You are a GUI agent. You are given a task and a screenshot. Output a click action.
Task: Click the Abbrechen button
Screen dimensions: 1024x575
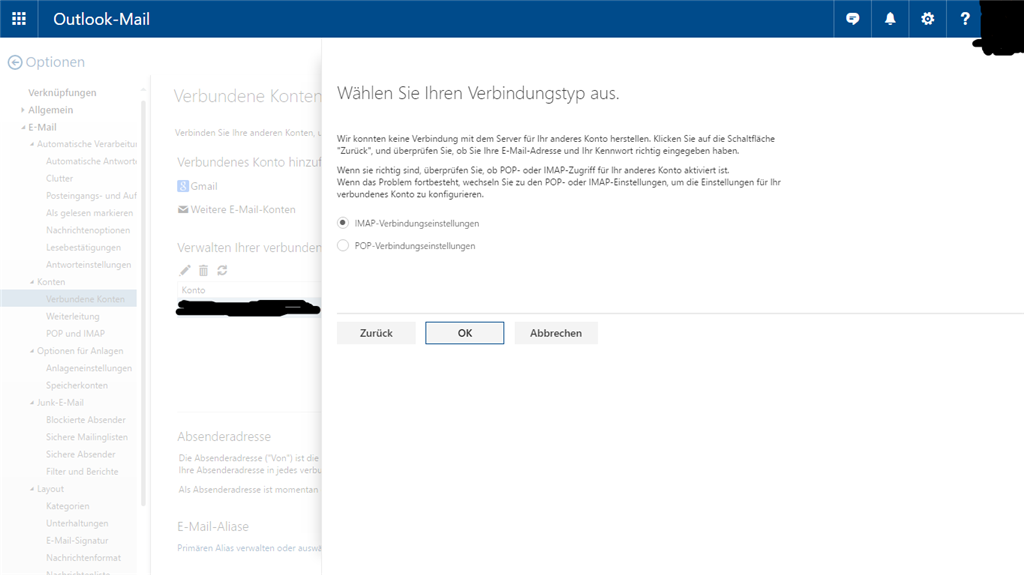tap(556, 333)
